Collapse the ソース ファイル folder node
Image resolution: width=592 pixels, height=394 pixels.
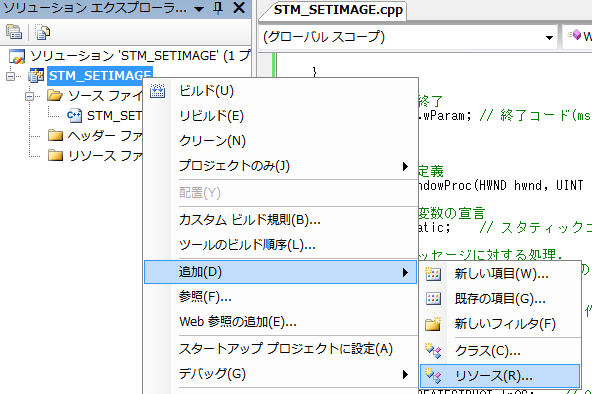click(29, 96)
